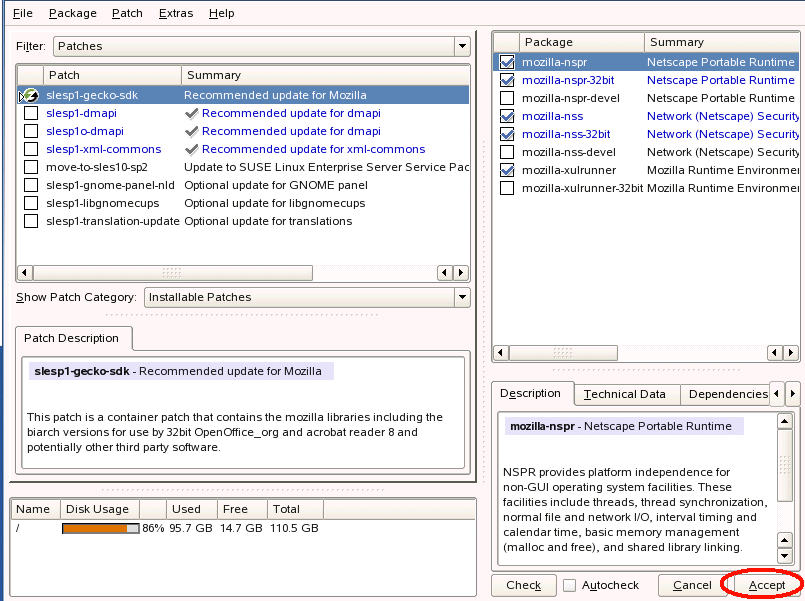The width and height of the screenshot is (805, 601).
Task: Check the mozilla-nss-devel package checkbox
Action: tap(507, 152)
